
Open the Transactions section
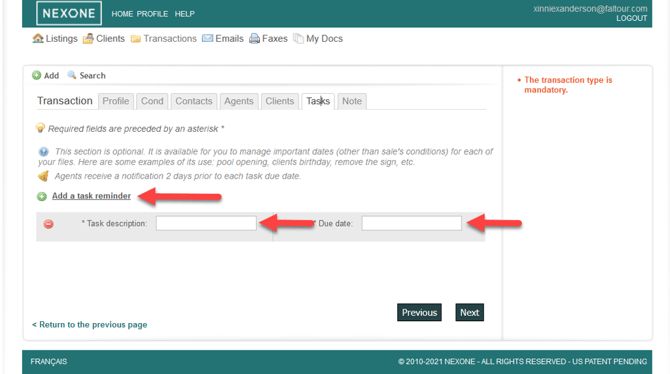[x=170, y=38]
